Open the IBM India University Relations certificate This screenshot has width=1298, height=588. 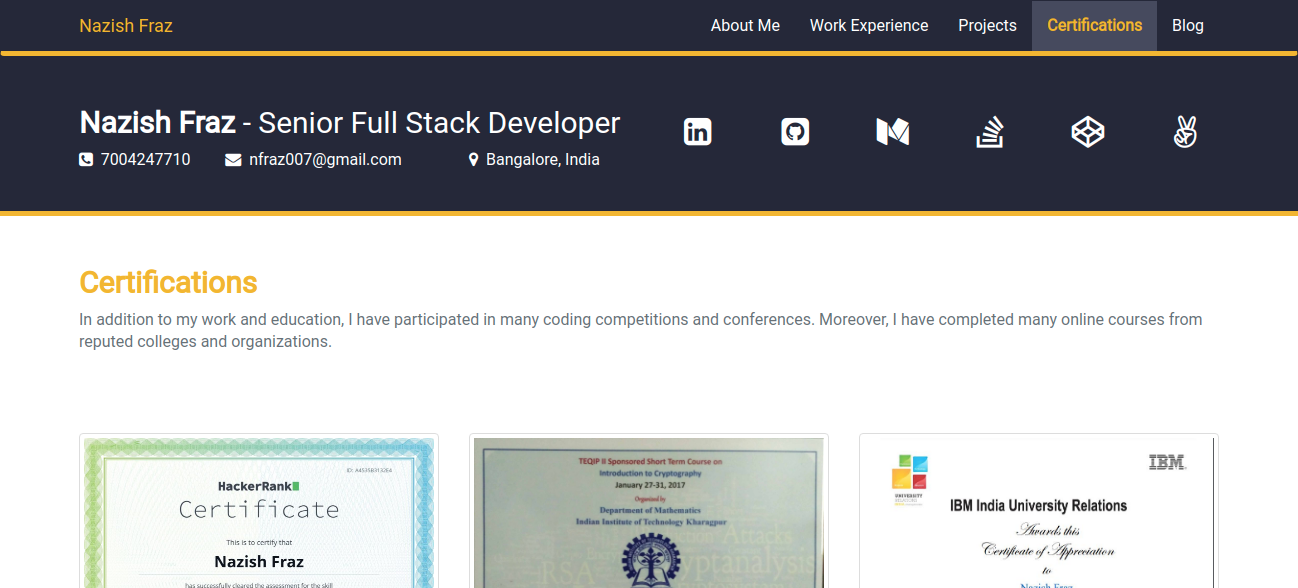pos(1038,511)
